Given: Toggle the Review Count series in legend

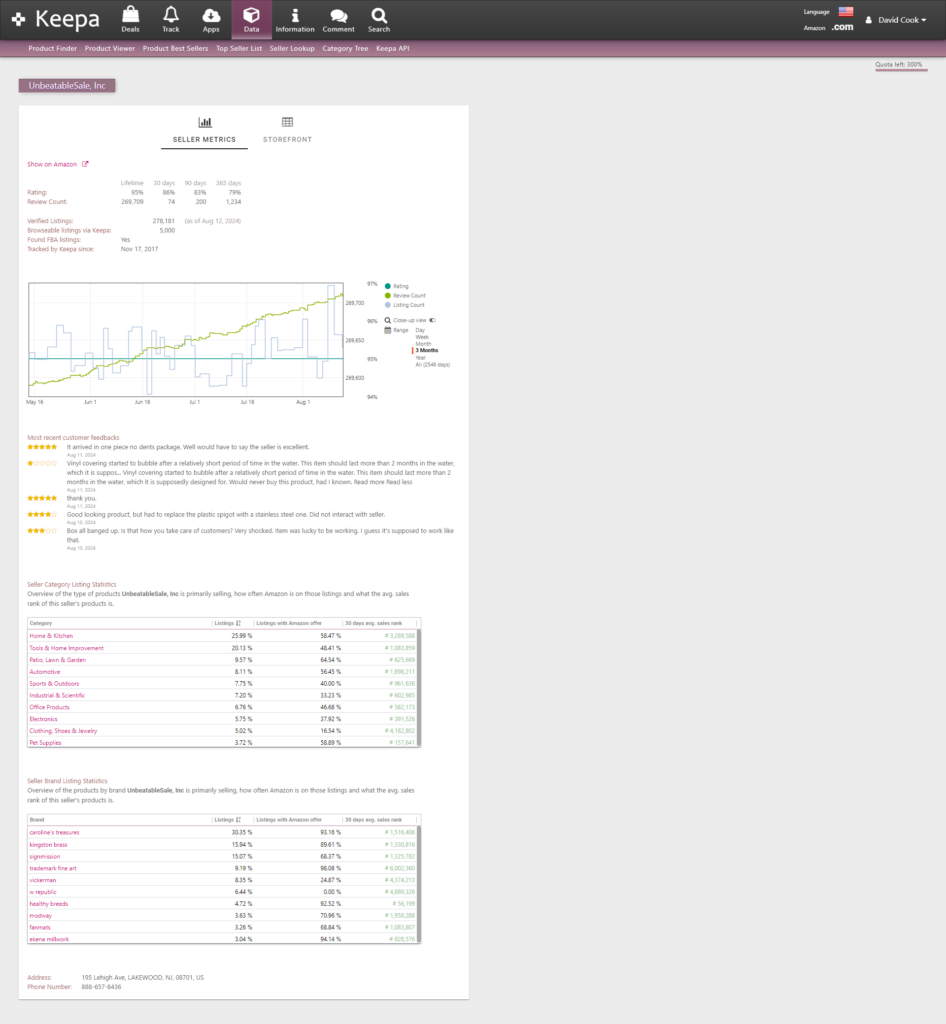Looking at the screenshot, I should pos(405,296).
